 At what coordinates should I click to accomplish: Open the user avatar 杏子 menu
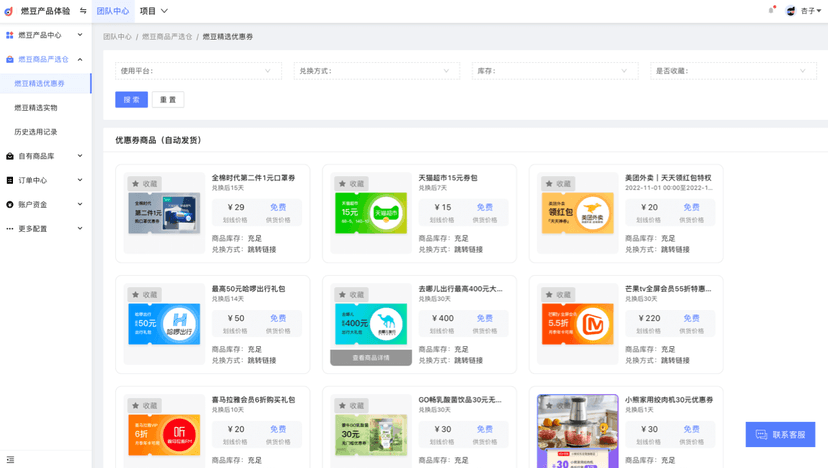tap(803, 11)
